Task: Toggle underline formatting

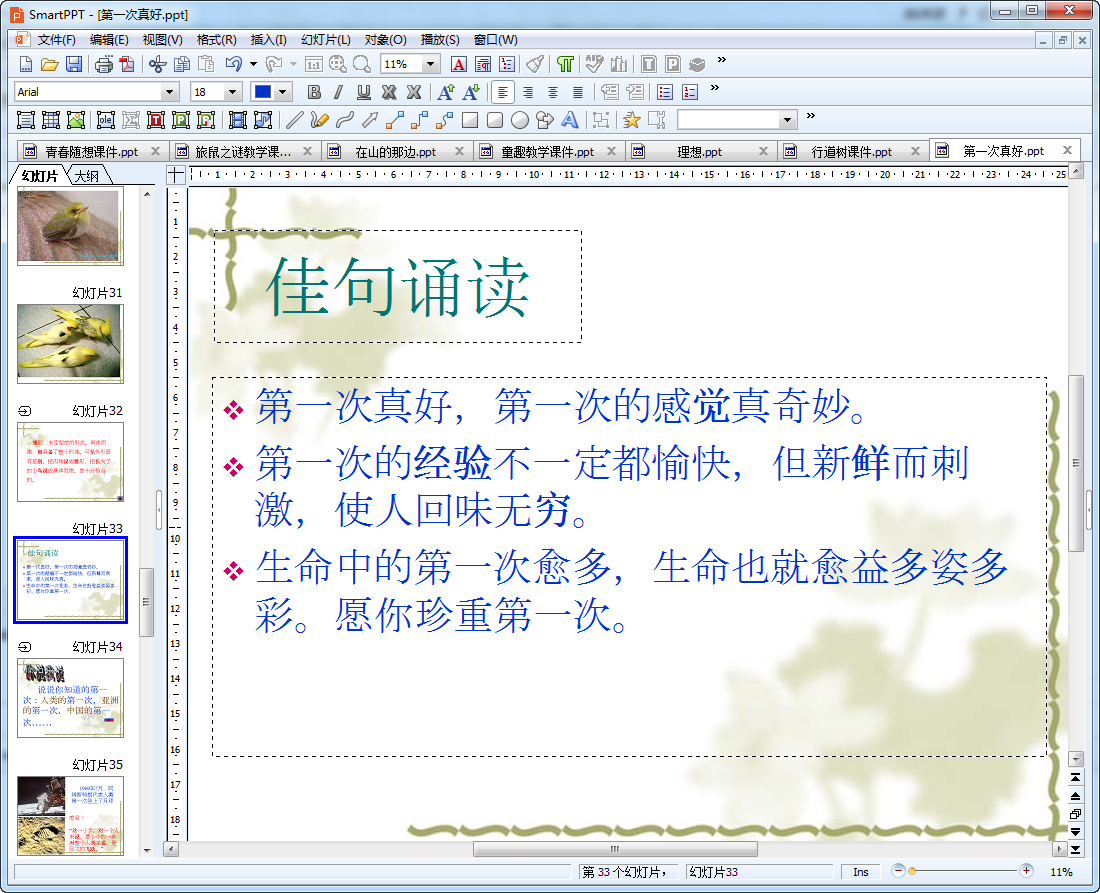Action: 363,92
